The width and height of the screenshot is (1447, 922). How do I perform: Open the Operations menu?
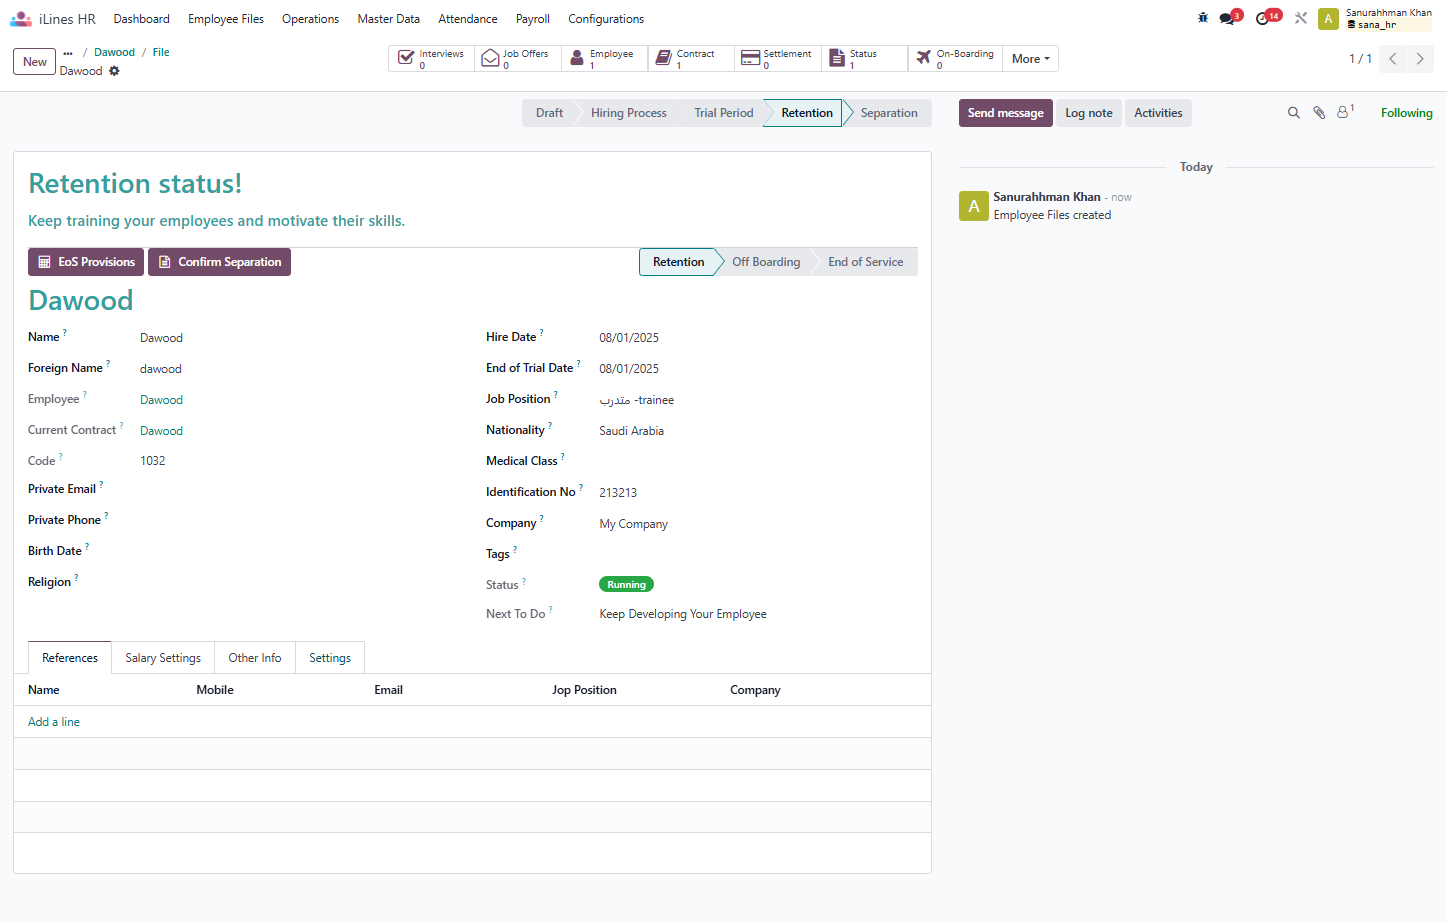[310, 19]
